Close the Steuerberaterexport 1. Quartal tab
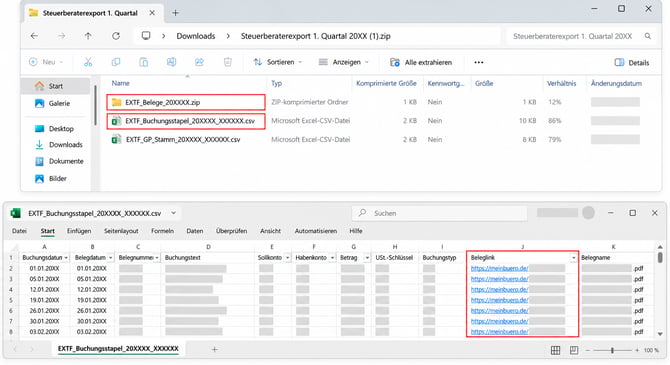670x365 pixels. 152,13
